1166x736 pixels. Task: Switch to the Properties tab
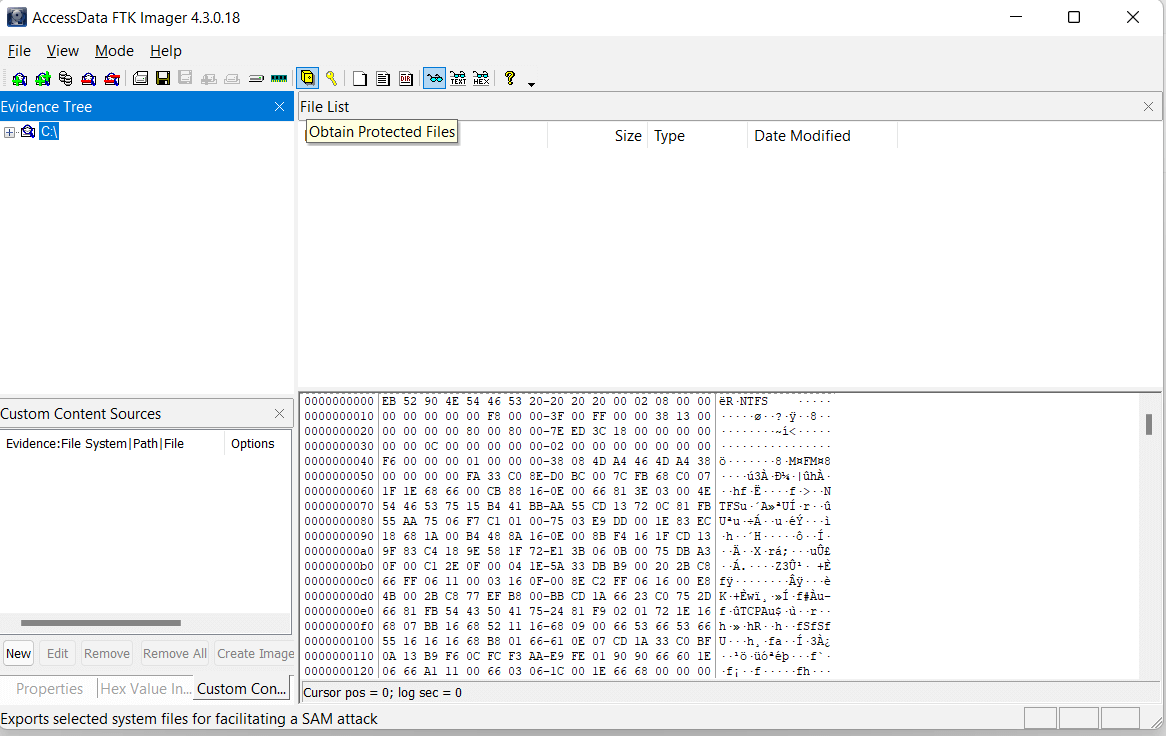(49, 689)
